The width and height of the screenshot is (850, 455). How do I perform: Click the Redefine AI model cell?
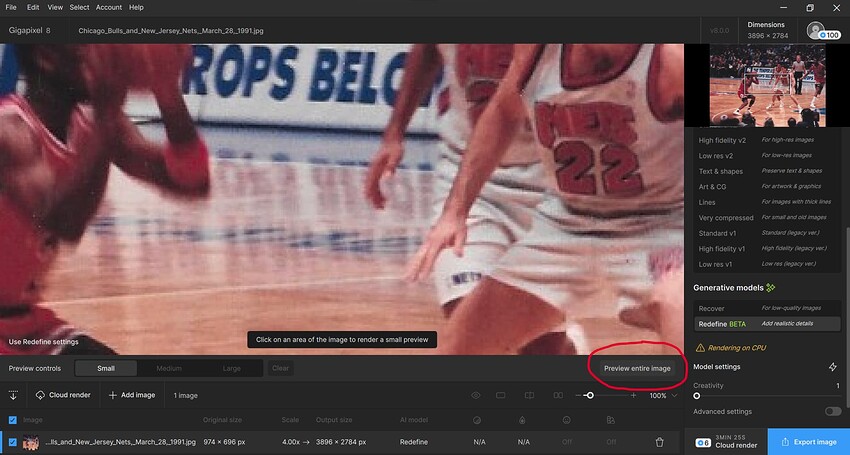click(414, 442)
